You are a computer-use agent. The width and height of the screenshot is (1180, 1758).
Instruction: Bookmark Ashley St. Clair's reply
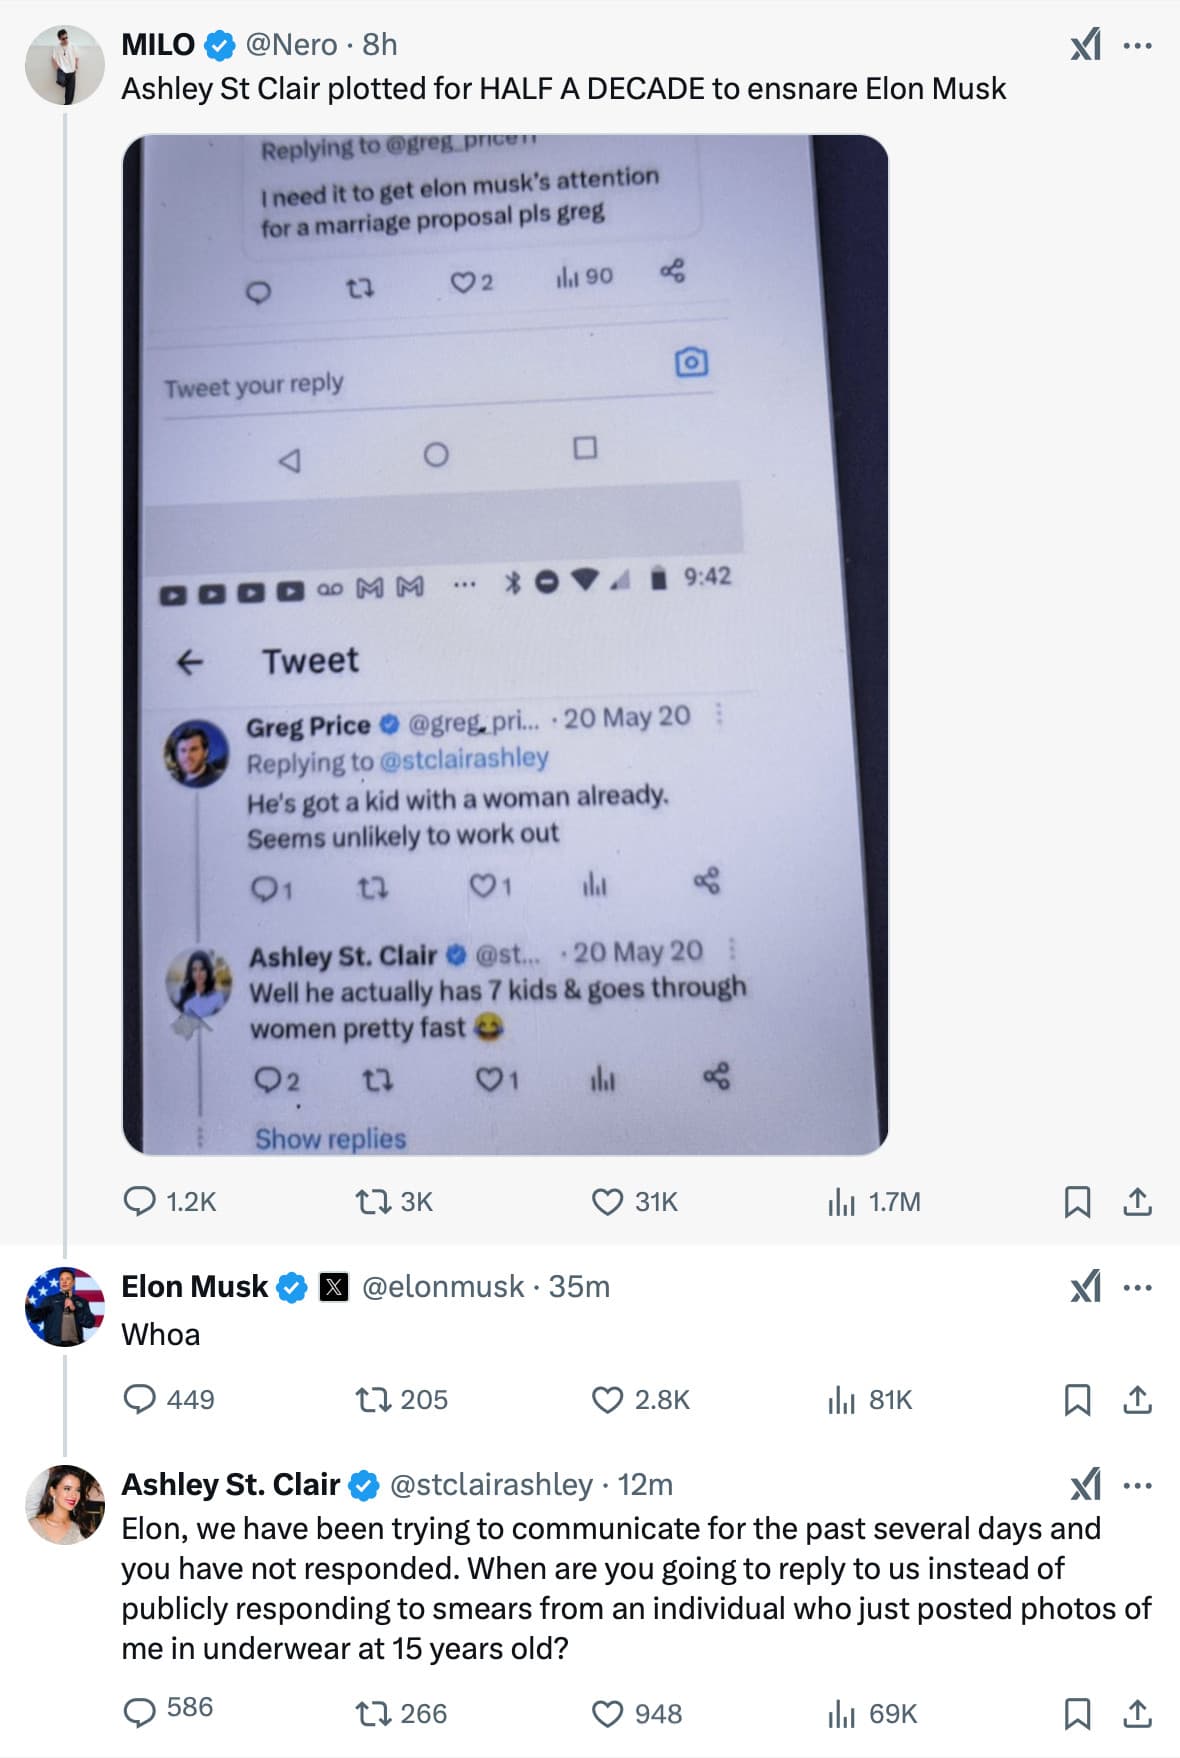coord(1077,1713)
